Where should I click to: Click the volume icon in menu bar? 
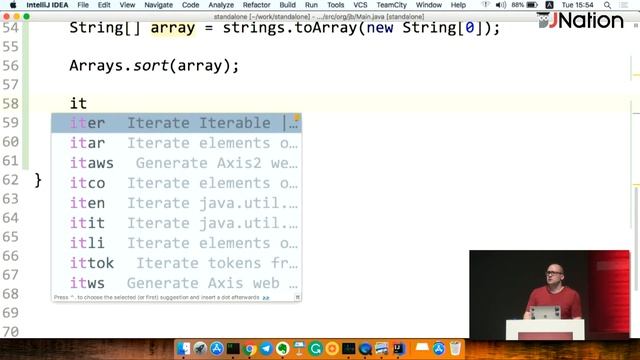500,5
